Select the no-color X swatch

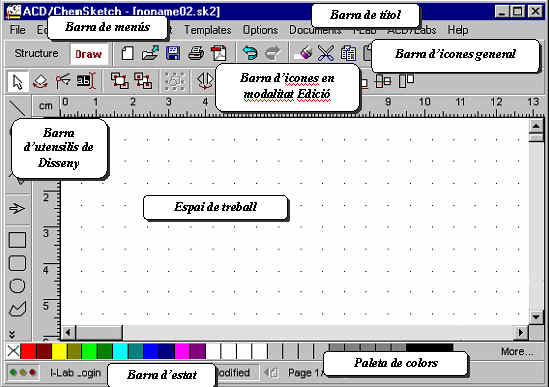13,351
